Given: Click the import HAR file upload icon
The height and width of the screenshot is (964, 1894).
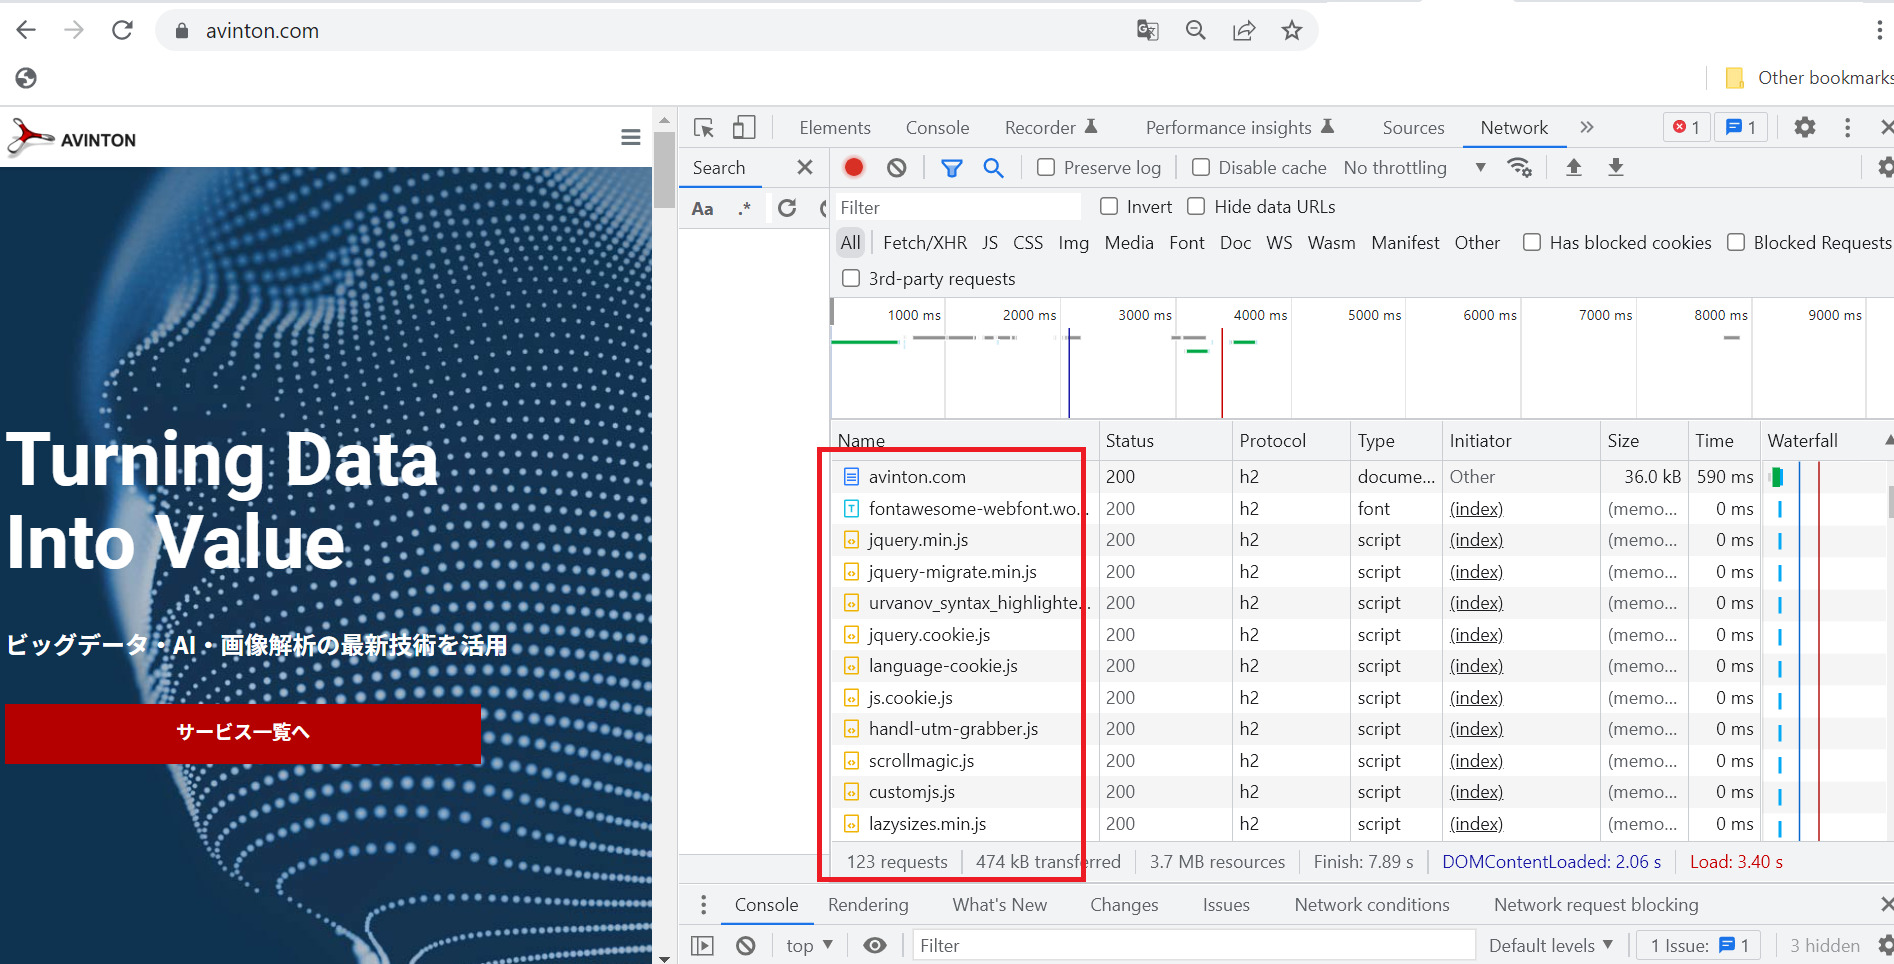Looking at the screenshot, I should click(1573, 168).
